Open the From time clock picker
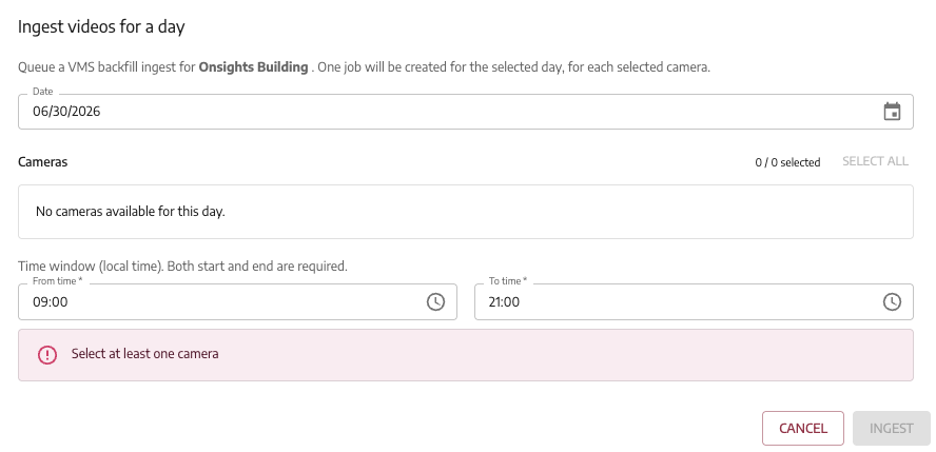This screenshot has height=452, width=936. tap(436, 302)
